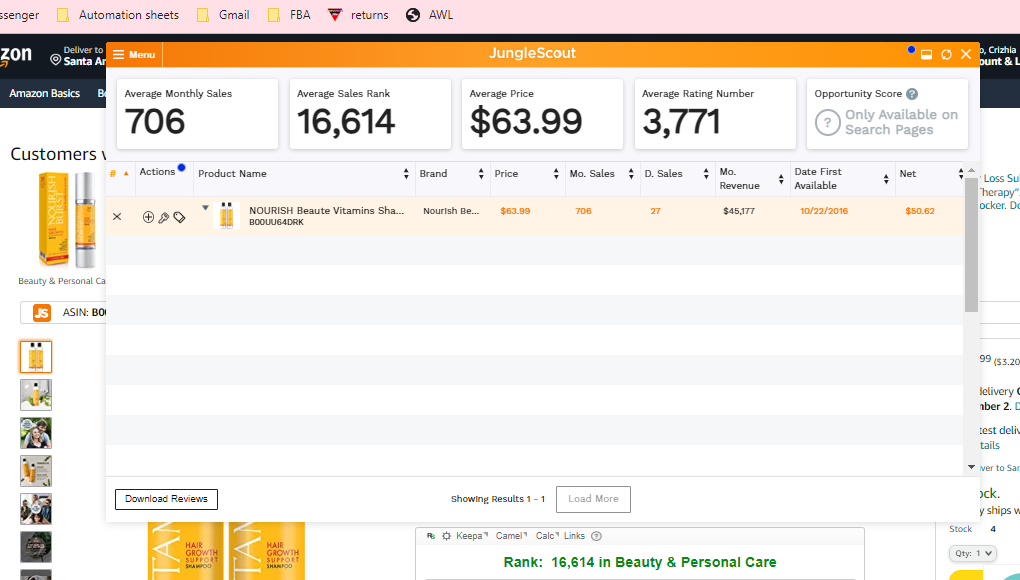Close the JungleScout overlay
The image size is (1020, 580).
pyautogui.click(x=966, y=55)
